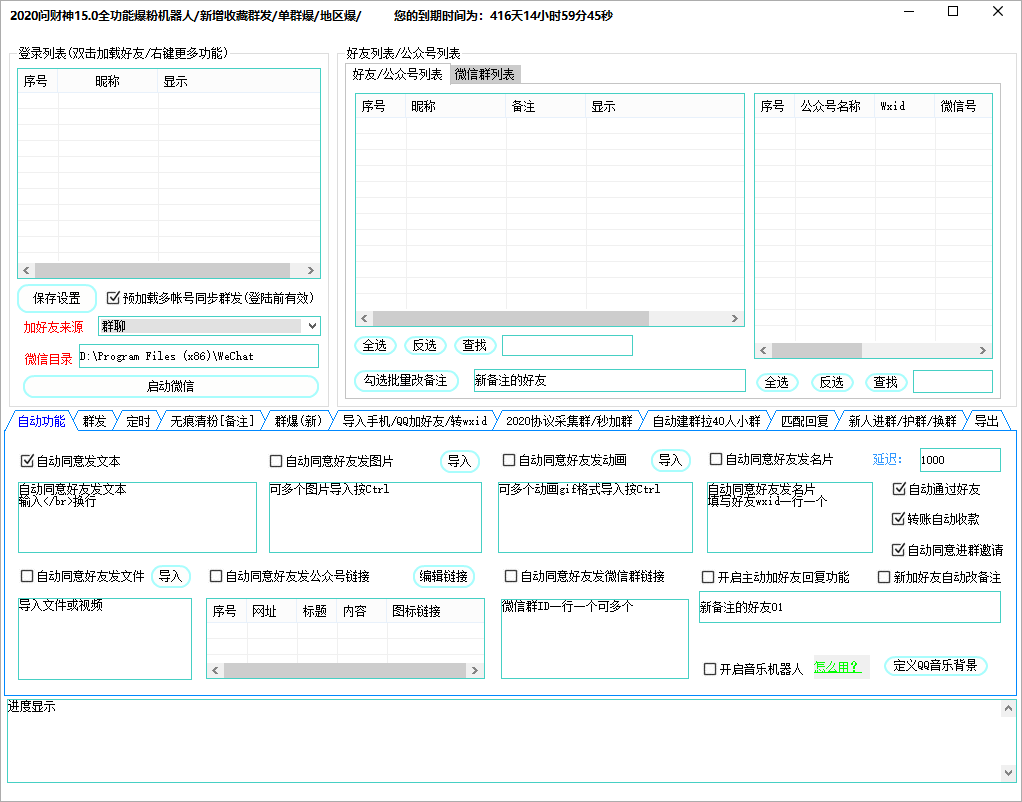Image resolution: width=1022 pixels, height=802 pixels.
Task: Focus the 微信群ID一行一个 text area
Action: 594,639
